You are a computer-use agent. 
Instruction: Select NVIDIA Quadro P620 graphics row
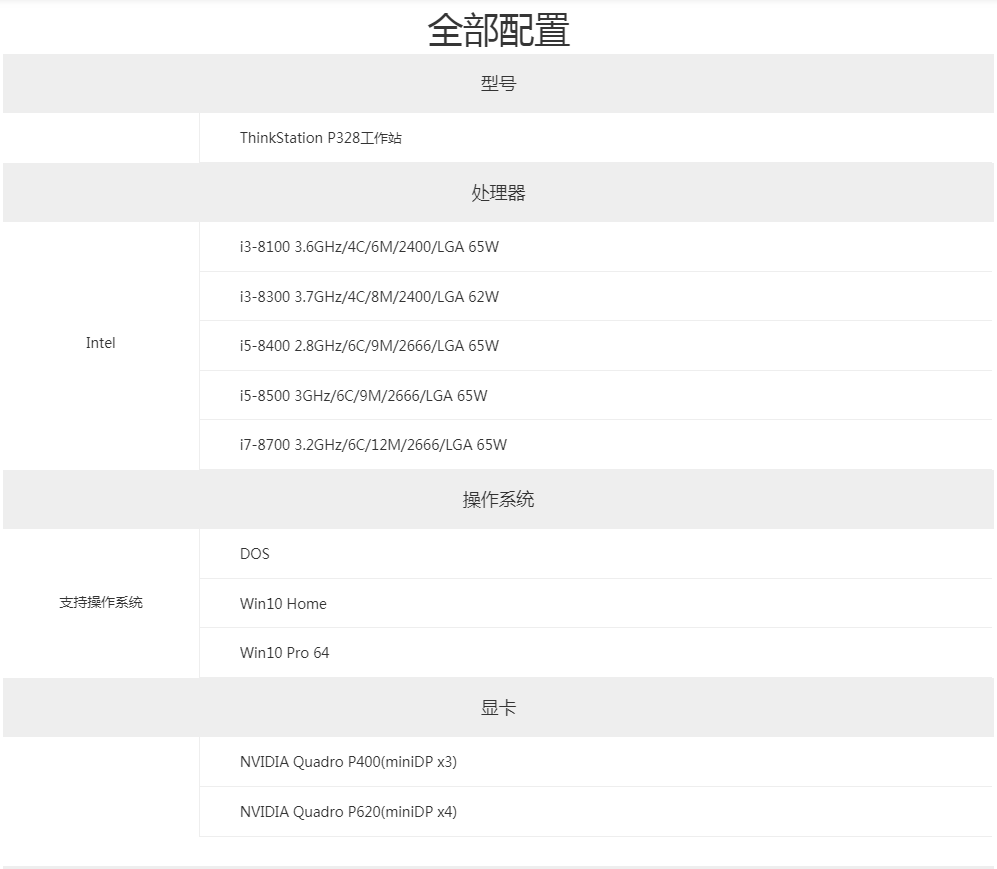click(x=596, y=812)
